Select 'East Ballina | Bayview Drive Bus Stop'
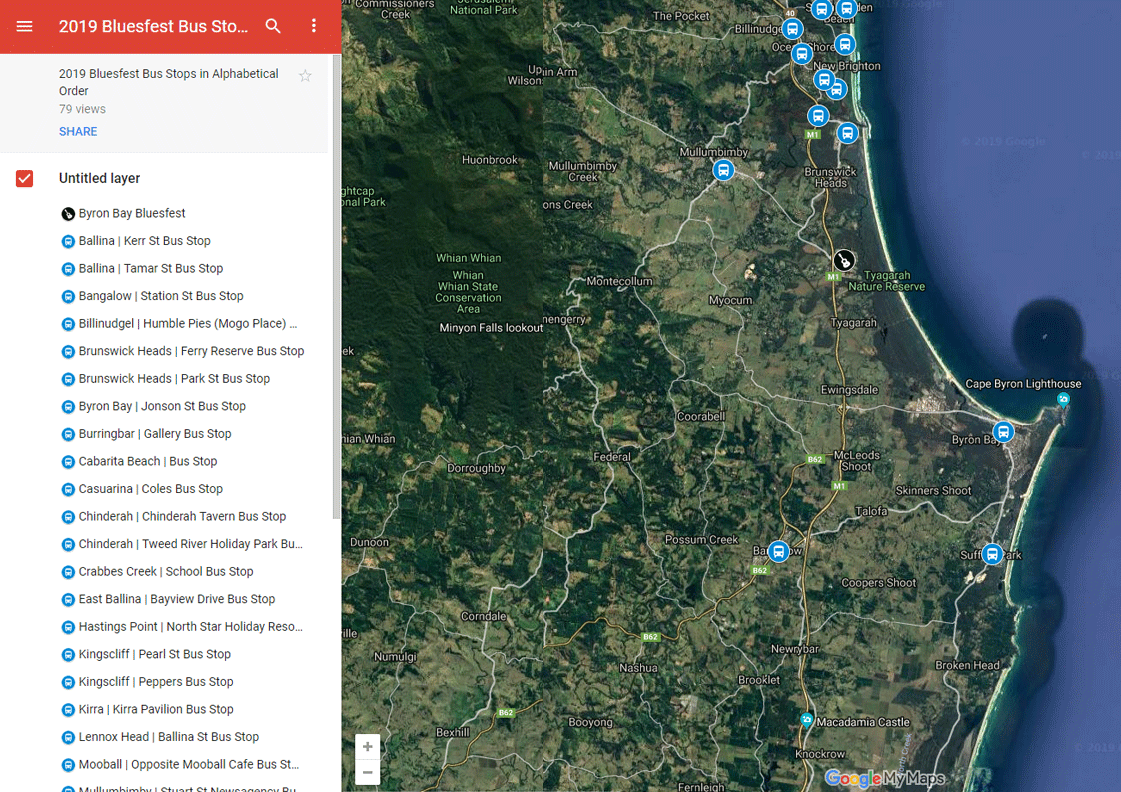 [177, 599]
